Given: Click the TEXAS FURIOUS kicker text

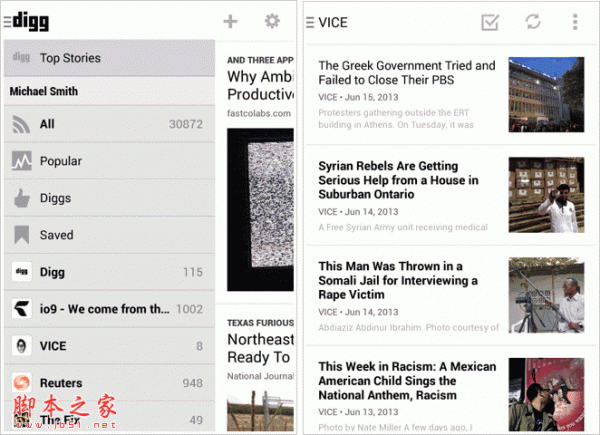Looking at the screenshot, I should 261,323.
